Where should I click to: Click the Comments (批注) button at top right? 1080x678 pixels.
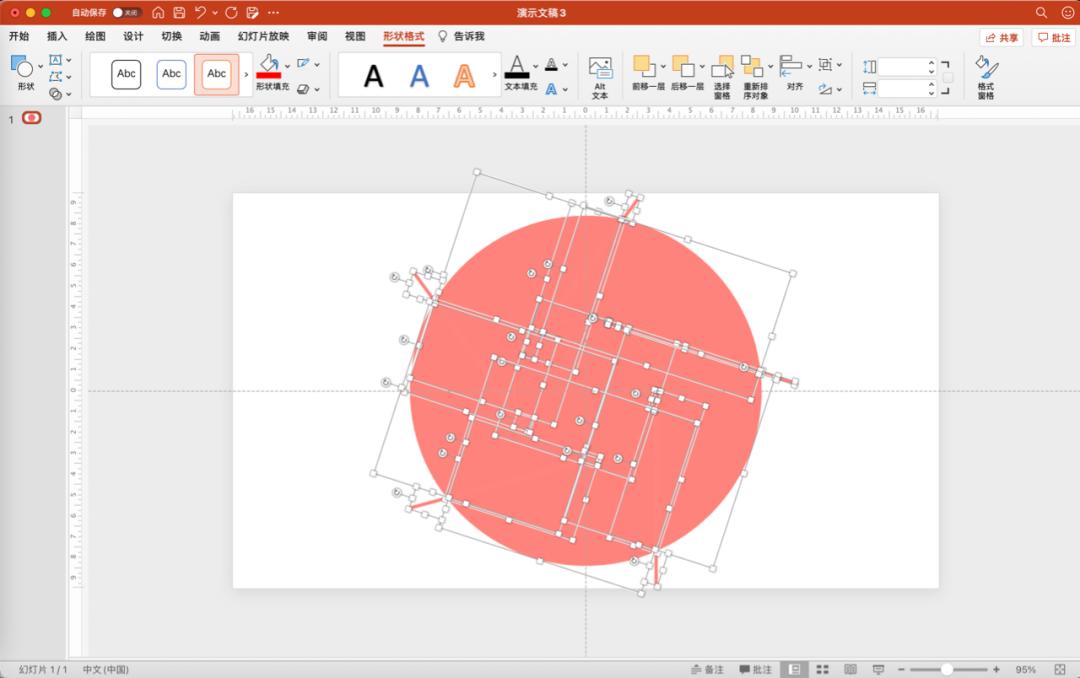click(x=1054, y=37)
